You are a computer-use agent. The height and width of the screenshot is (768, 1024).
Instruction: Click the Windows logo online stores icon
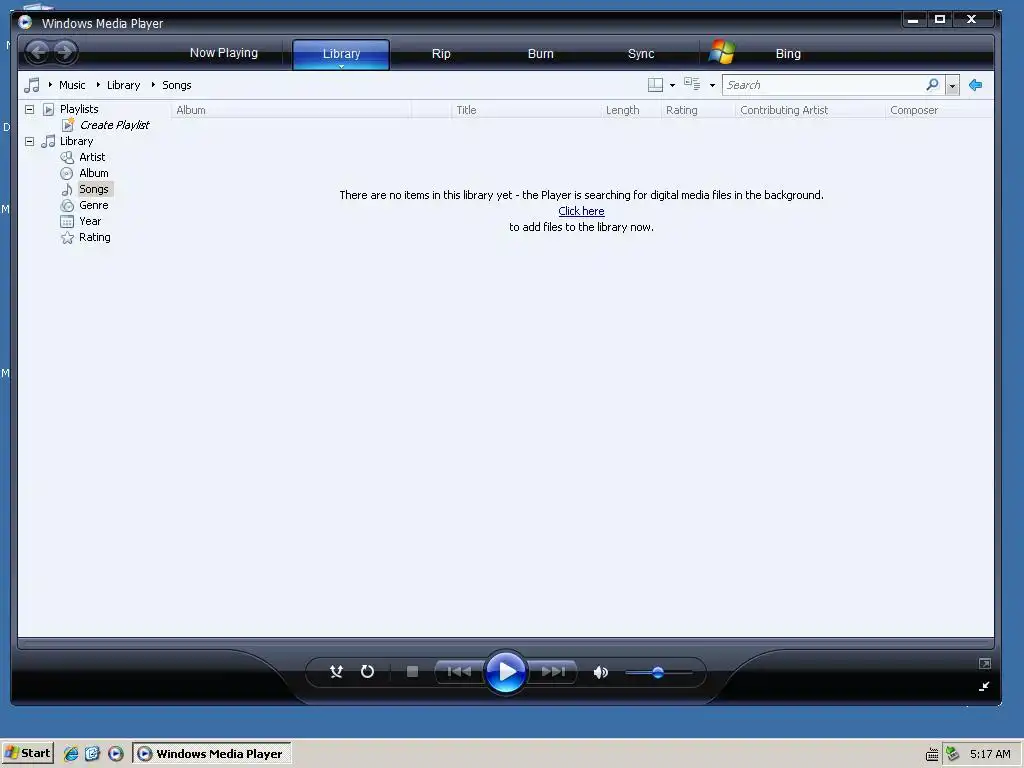point(722,52)
